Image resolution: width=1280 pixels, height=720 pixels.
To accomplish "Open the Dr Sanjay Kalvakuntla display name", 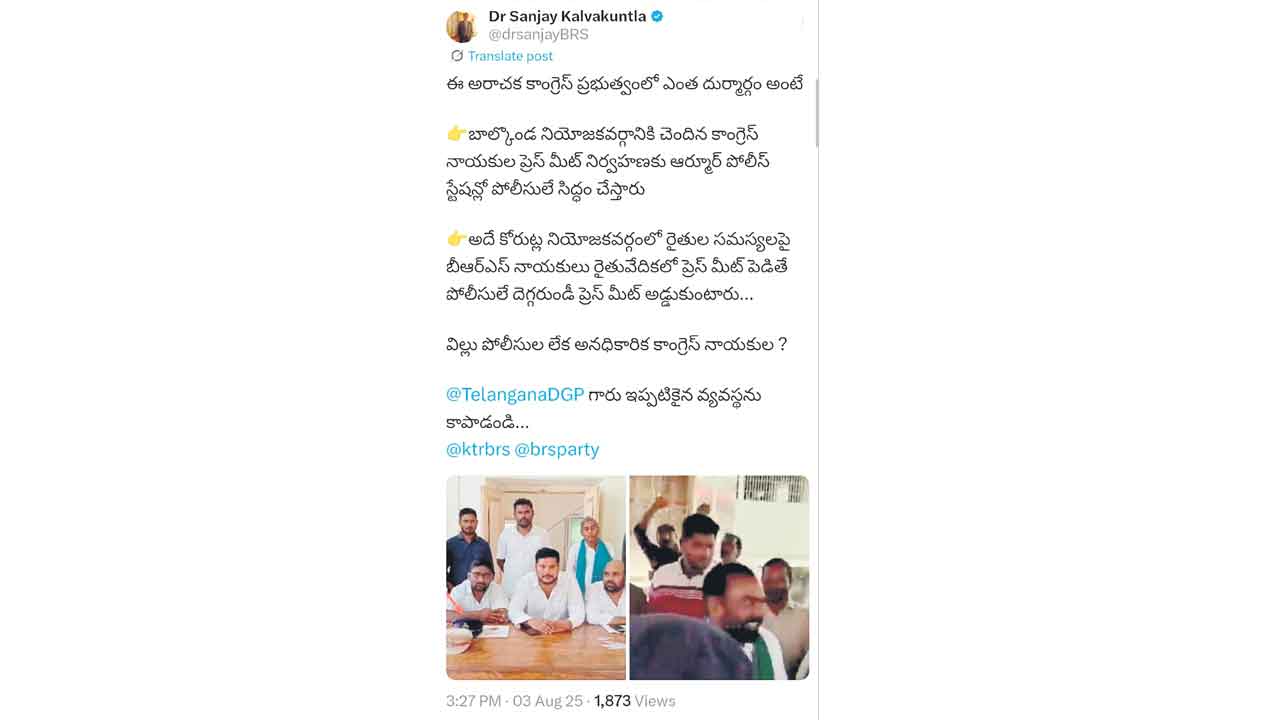I will click(x=567, y=16).
